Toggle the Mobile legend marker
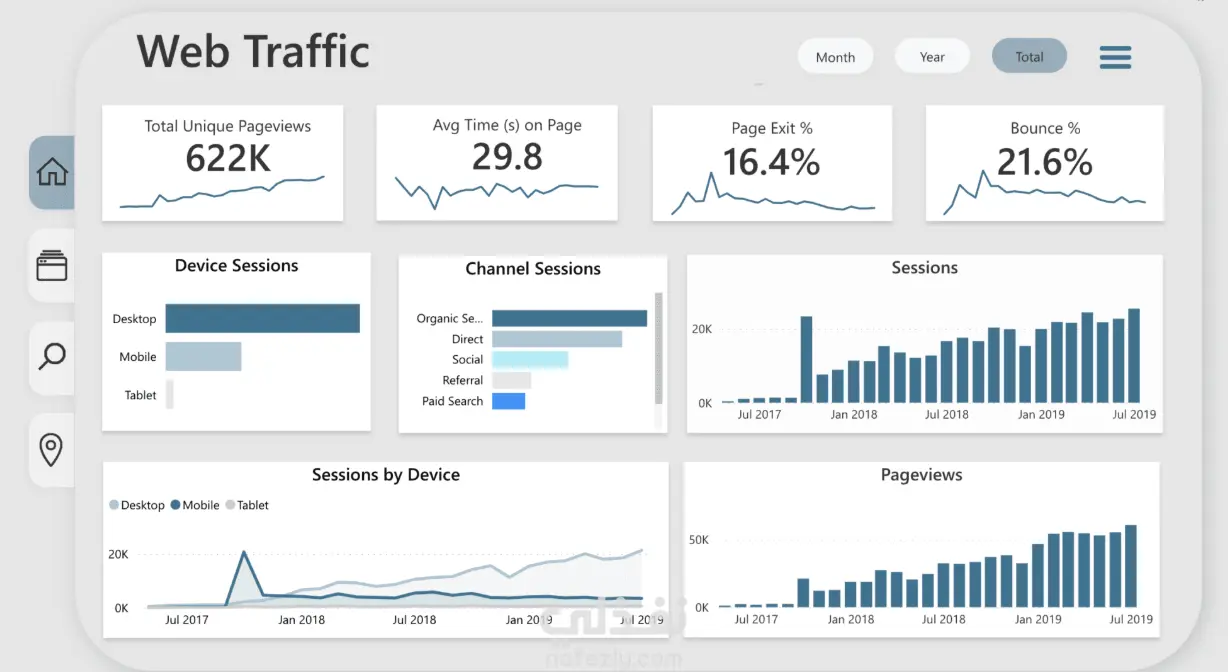1228x672 pixels. 176,505
